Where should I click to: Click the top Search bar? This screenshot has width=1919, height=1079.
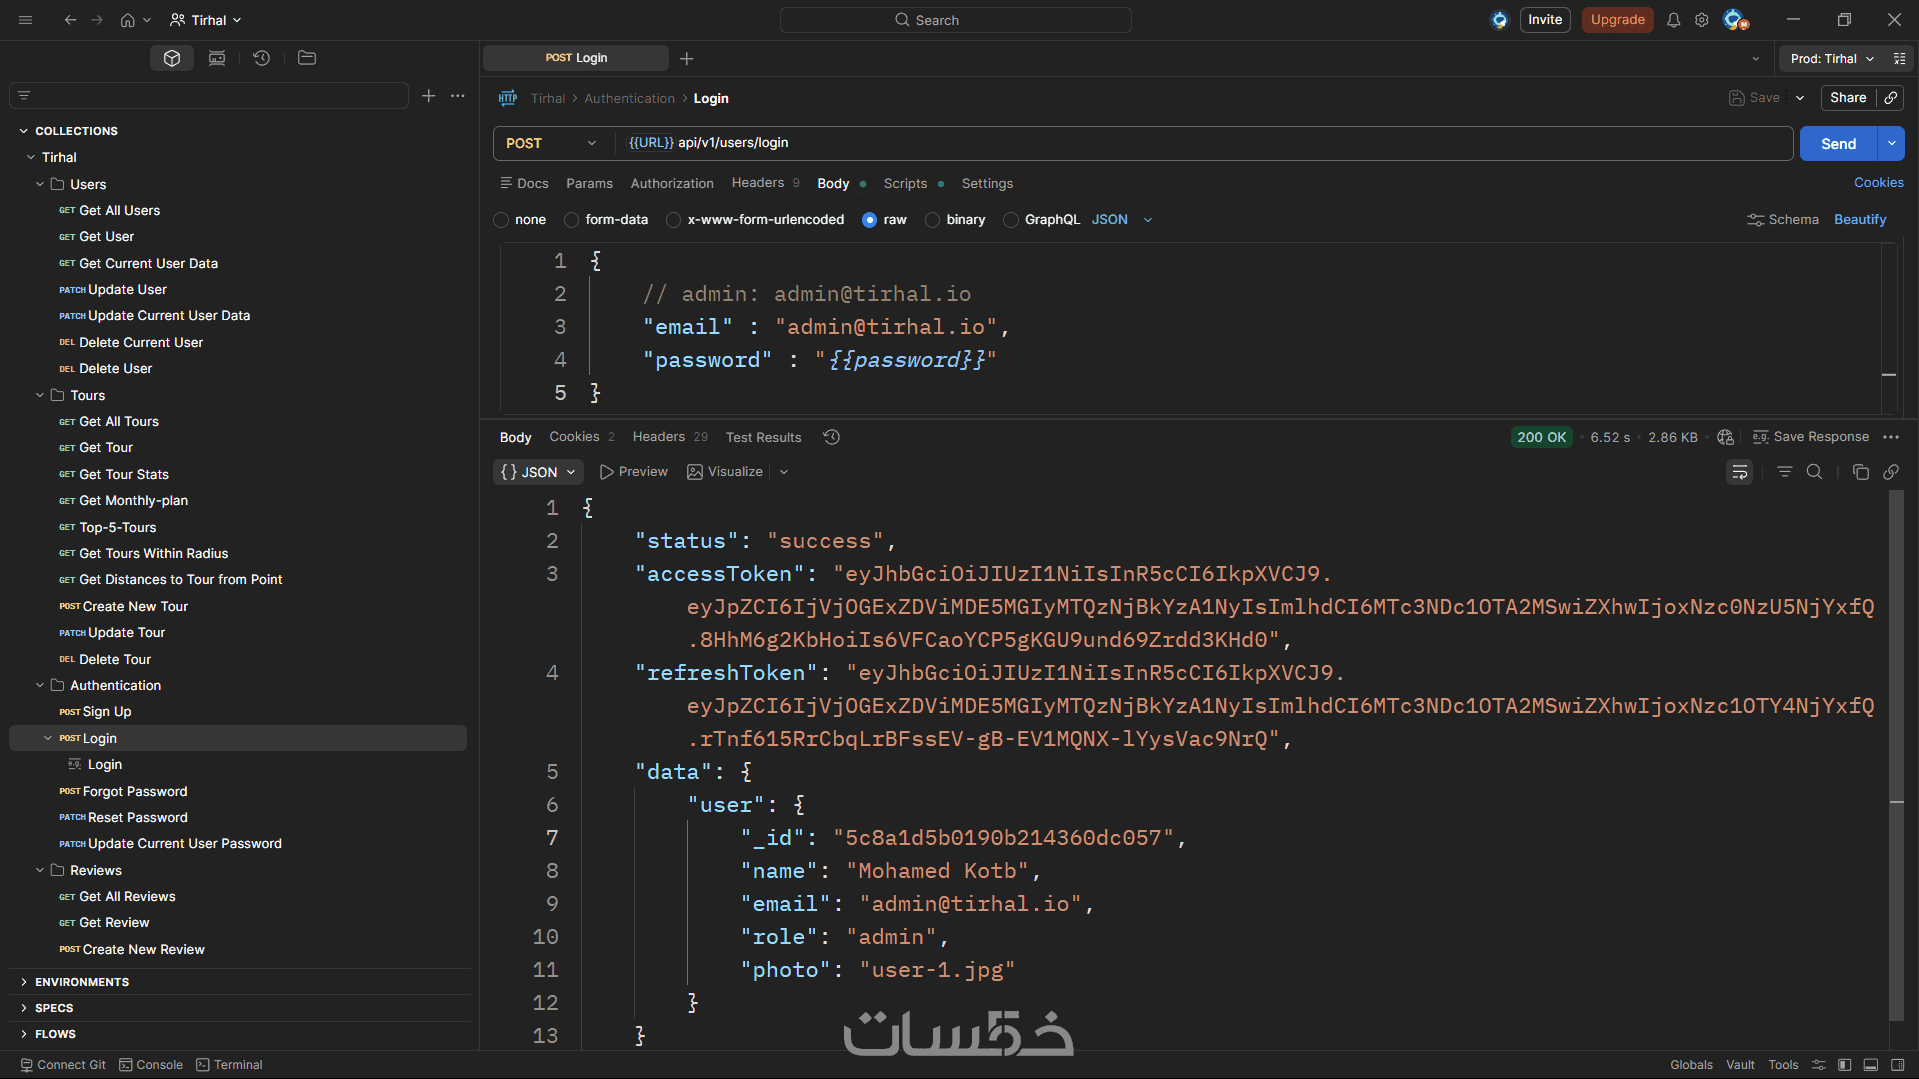955,20
